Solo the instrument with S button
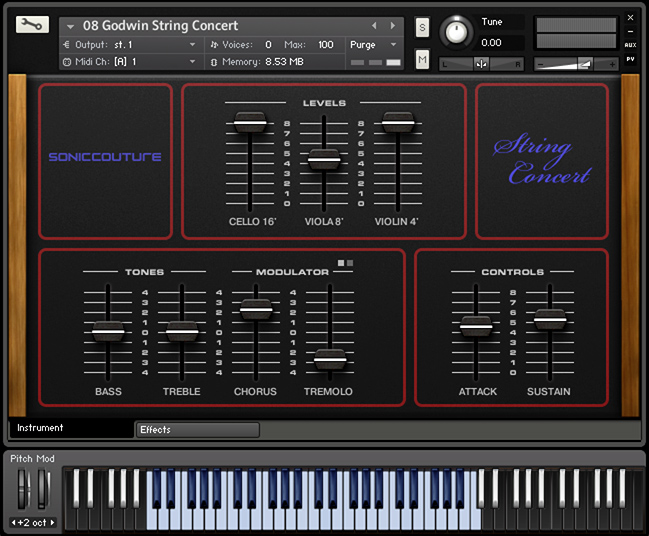This screenshot has height=536, width=649. click(422, 28)
